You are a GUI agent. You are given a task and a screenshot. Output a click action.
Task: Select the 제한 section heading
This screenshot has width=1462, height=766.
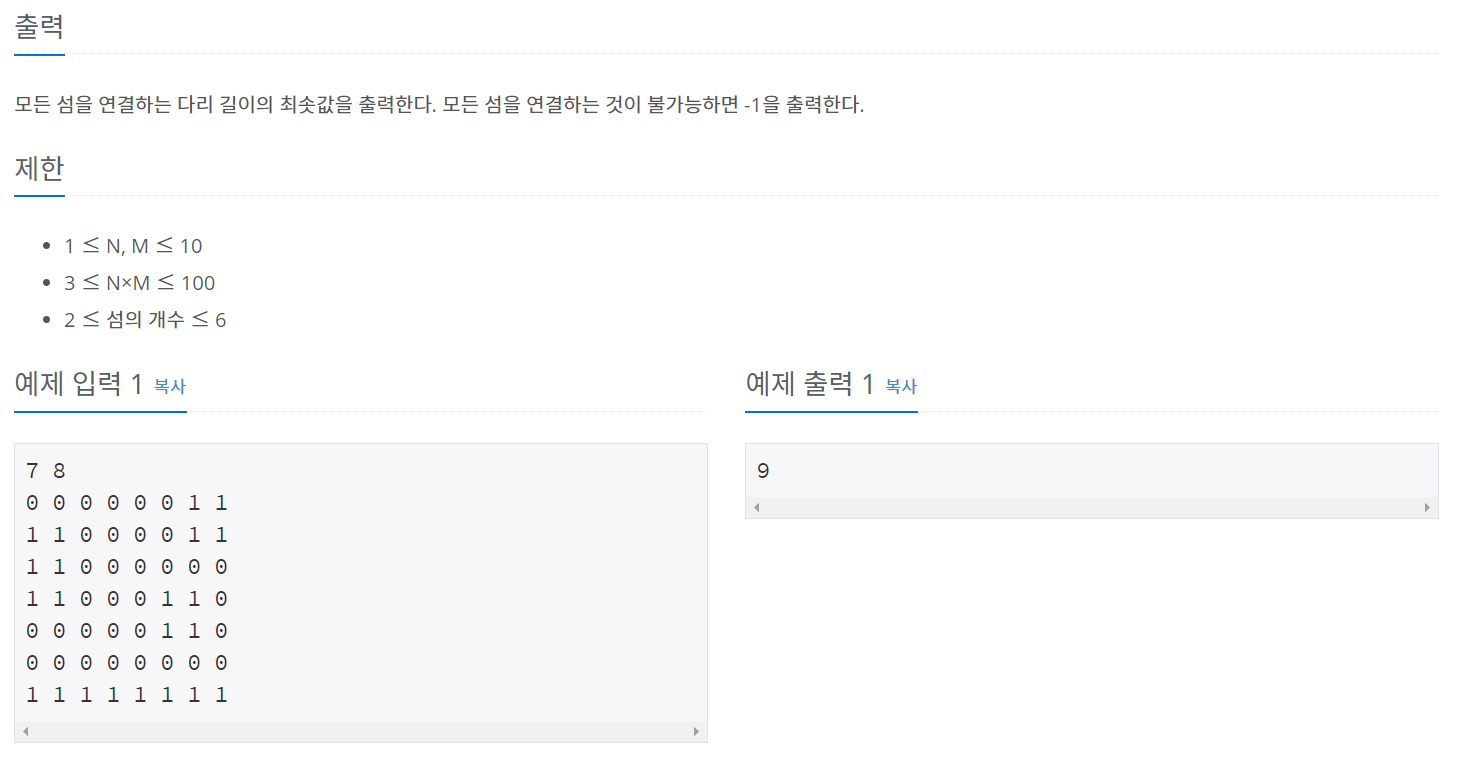[40, 168]
